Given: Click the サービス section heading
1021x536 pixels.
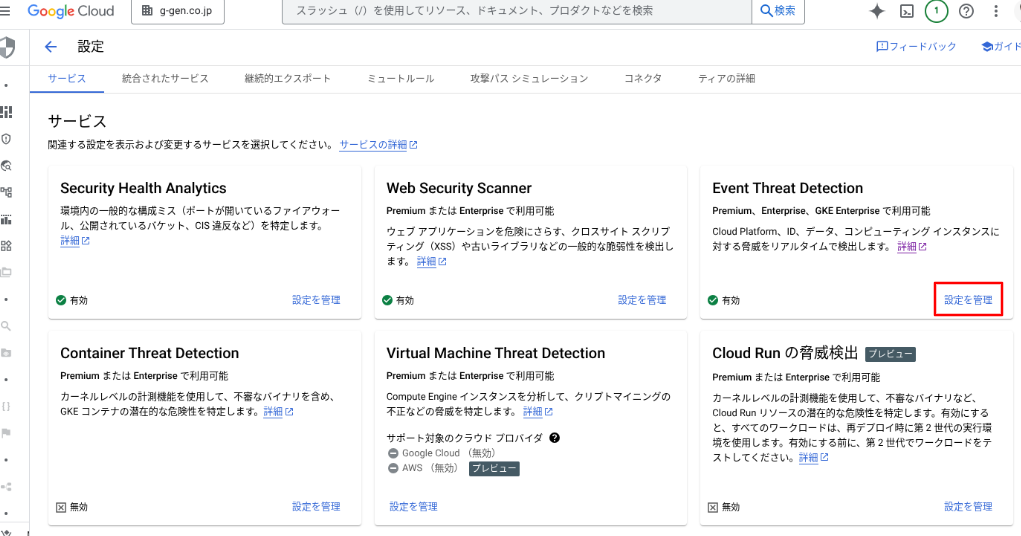Looking at the screenshot, I should tap(77, 121).
